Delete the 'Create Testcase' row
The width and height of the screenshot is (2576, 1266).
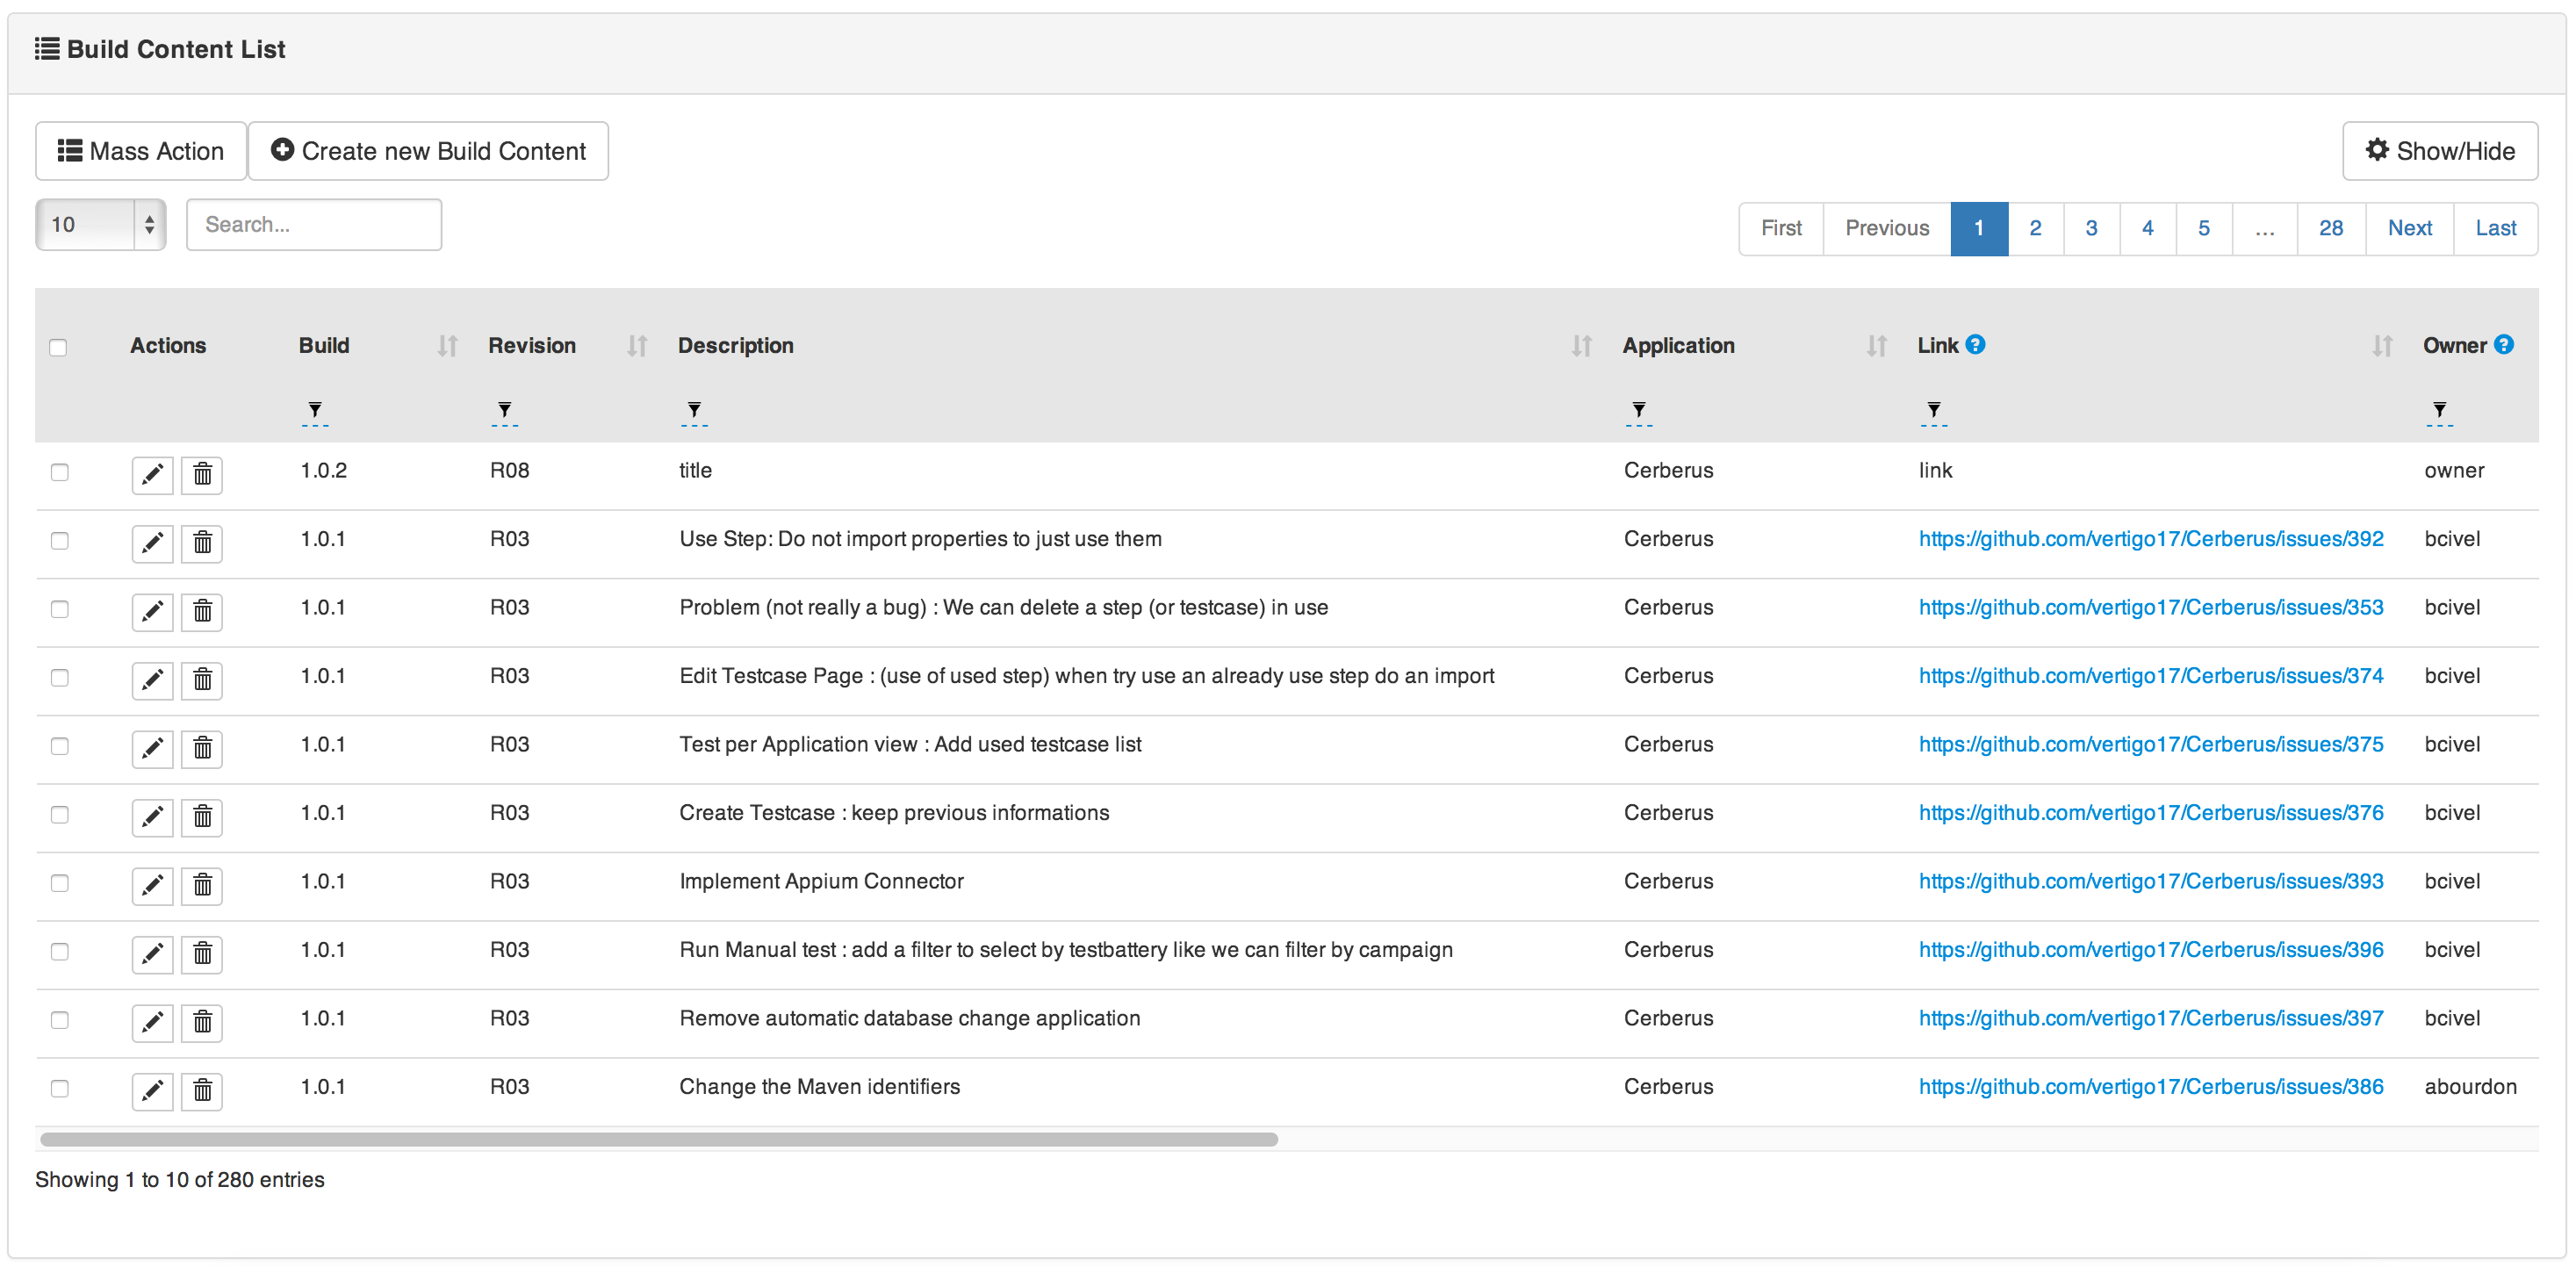pos(202,817)
